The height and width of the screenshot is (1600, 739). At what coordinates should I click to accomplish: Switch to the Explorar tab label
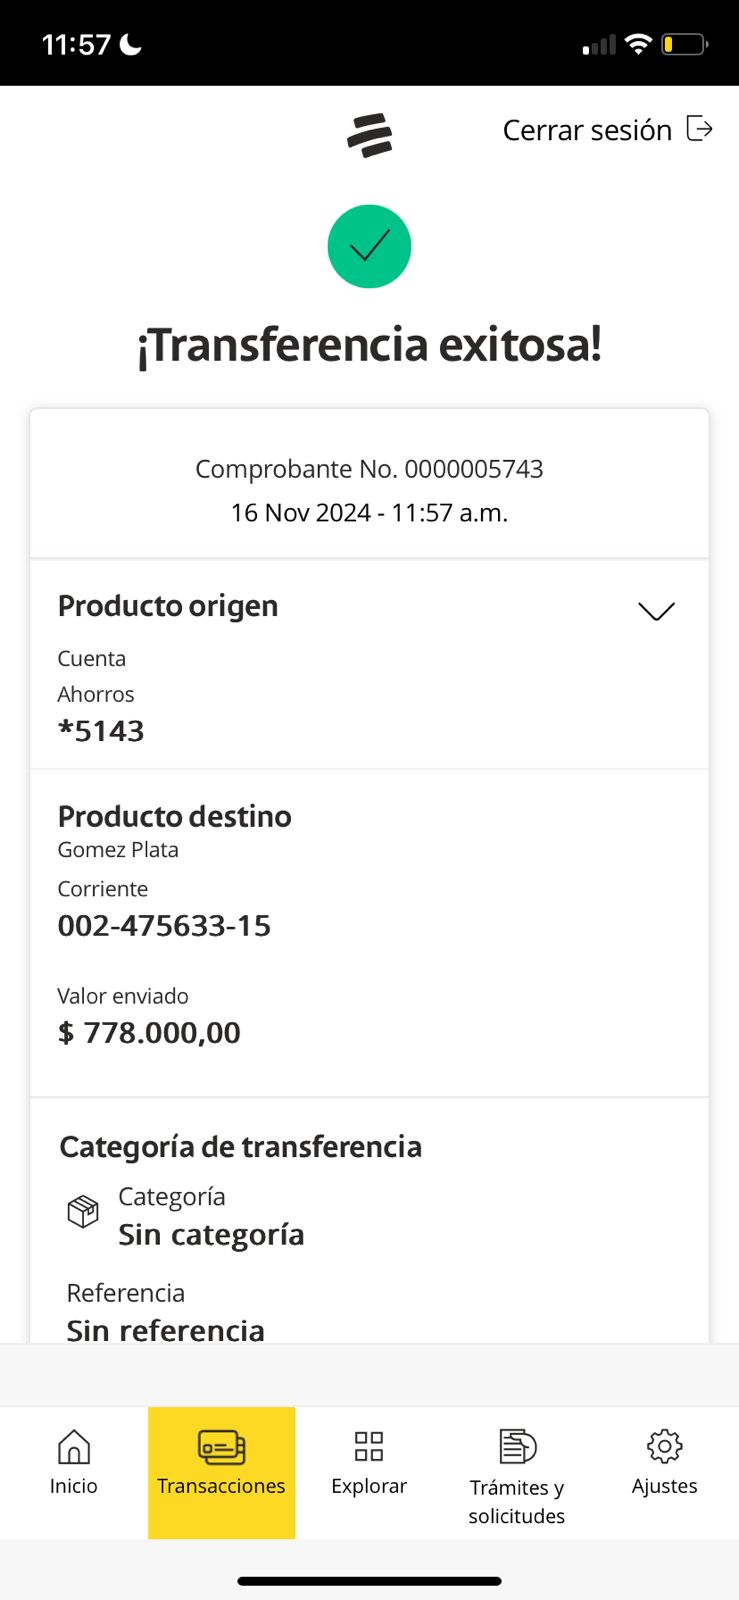coord(369,1486)
